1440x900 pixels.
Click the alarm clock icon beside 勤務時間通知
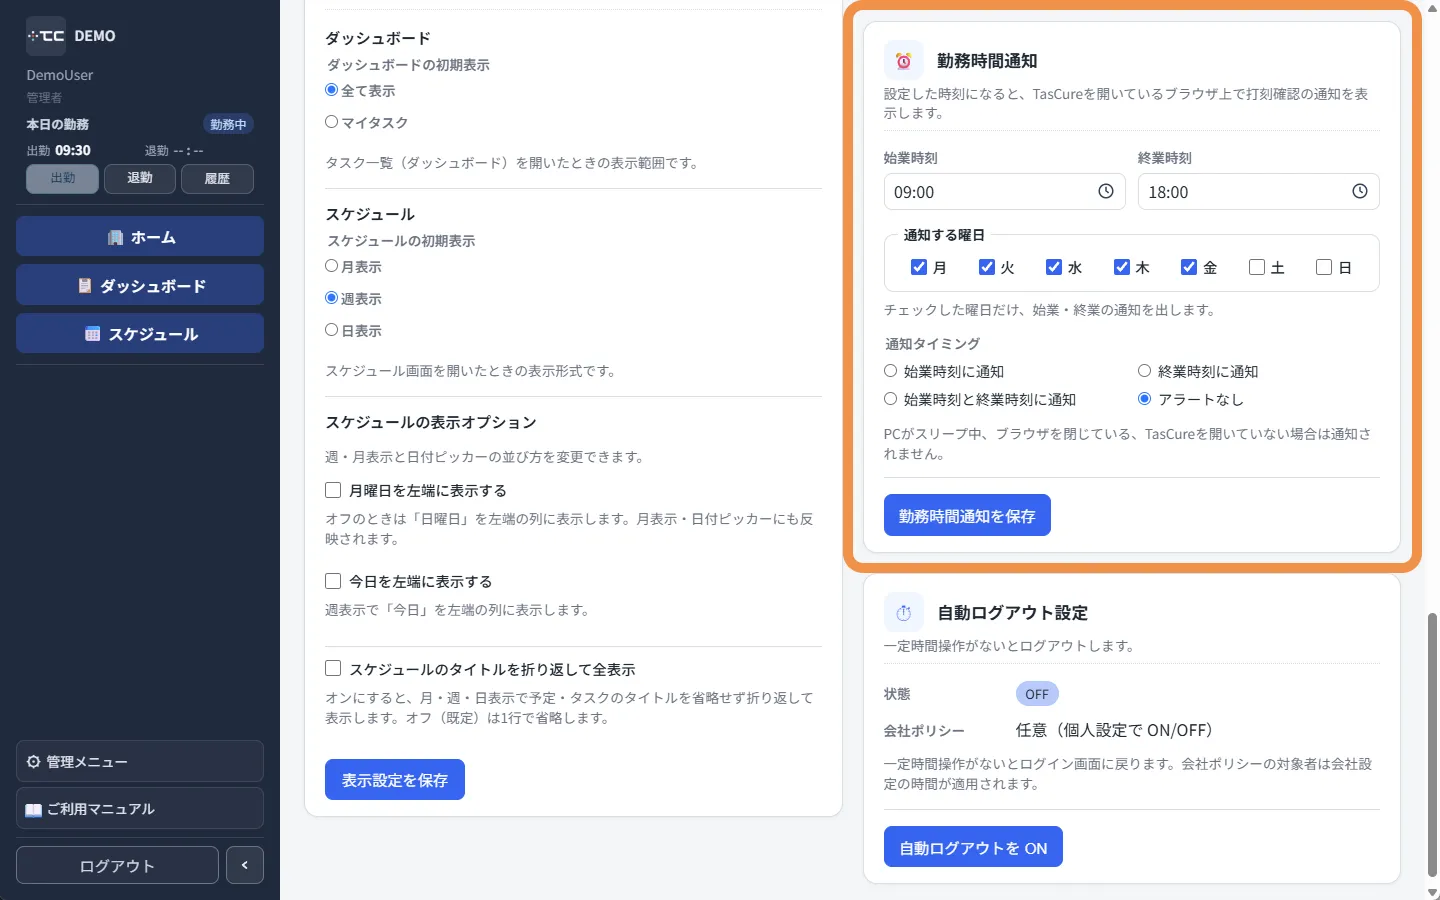(x=904, y=61)
